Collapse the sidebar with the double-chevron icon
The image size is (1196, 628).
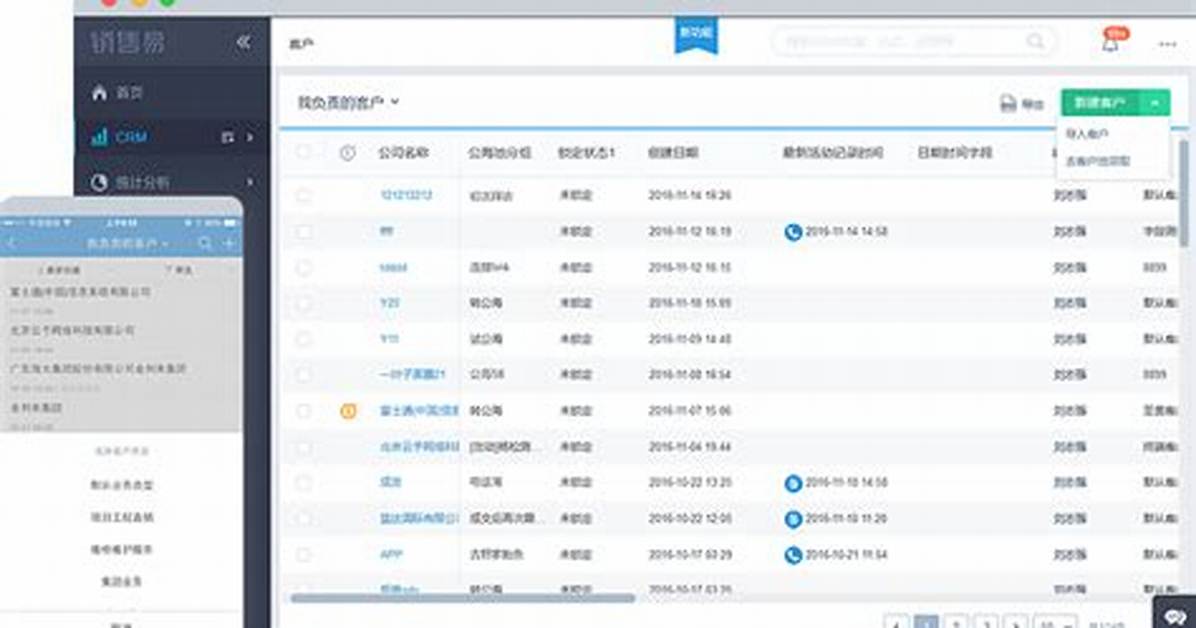(243, 42)
